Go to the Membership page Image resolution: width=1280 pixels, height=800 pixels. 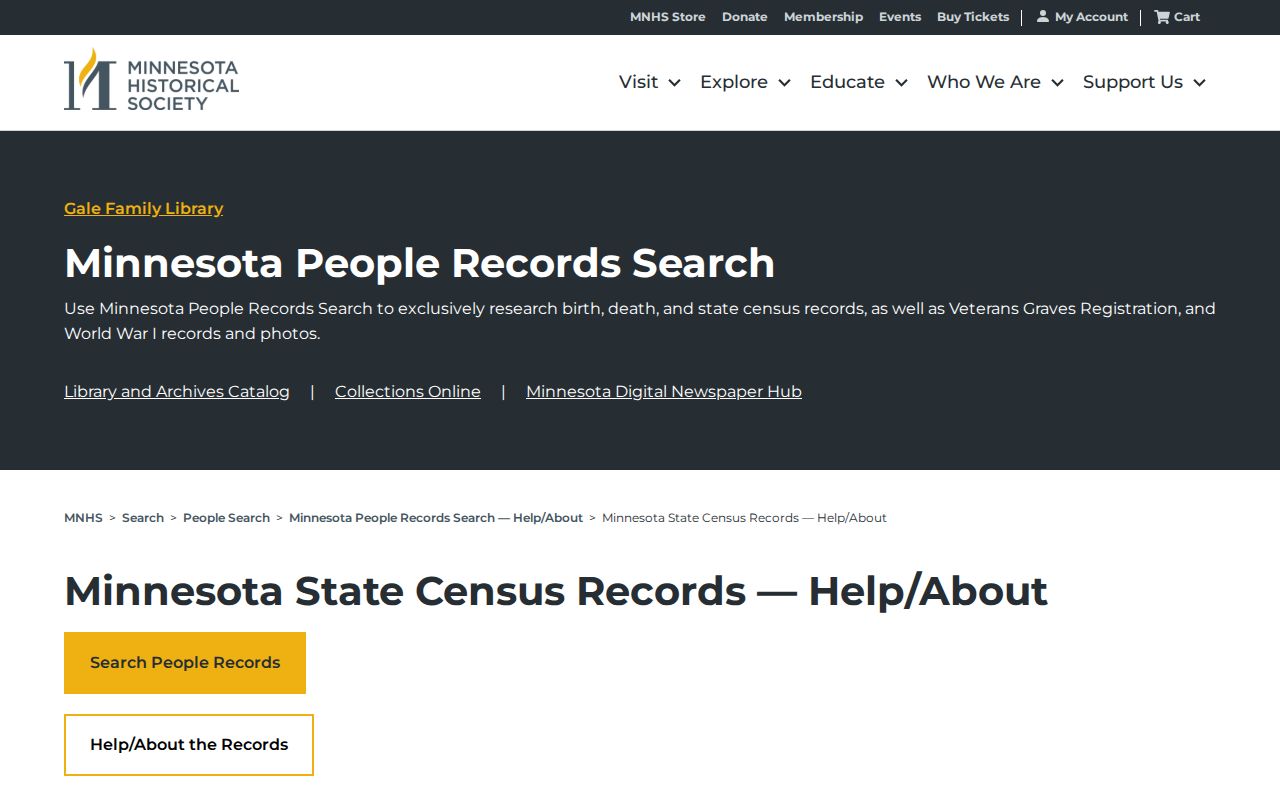pos(823,17)
